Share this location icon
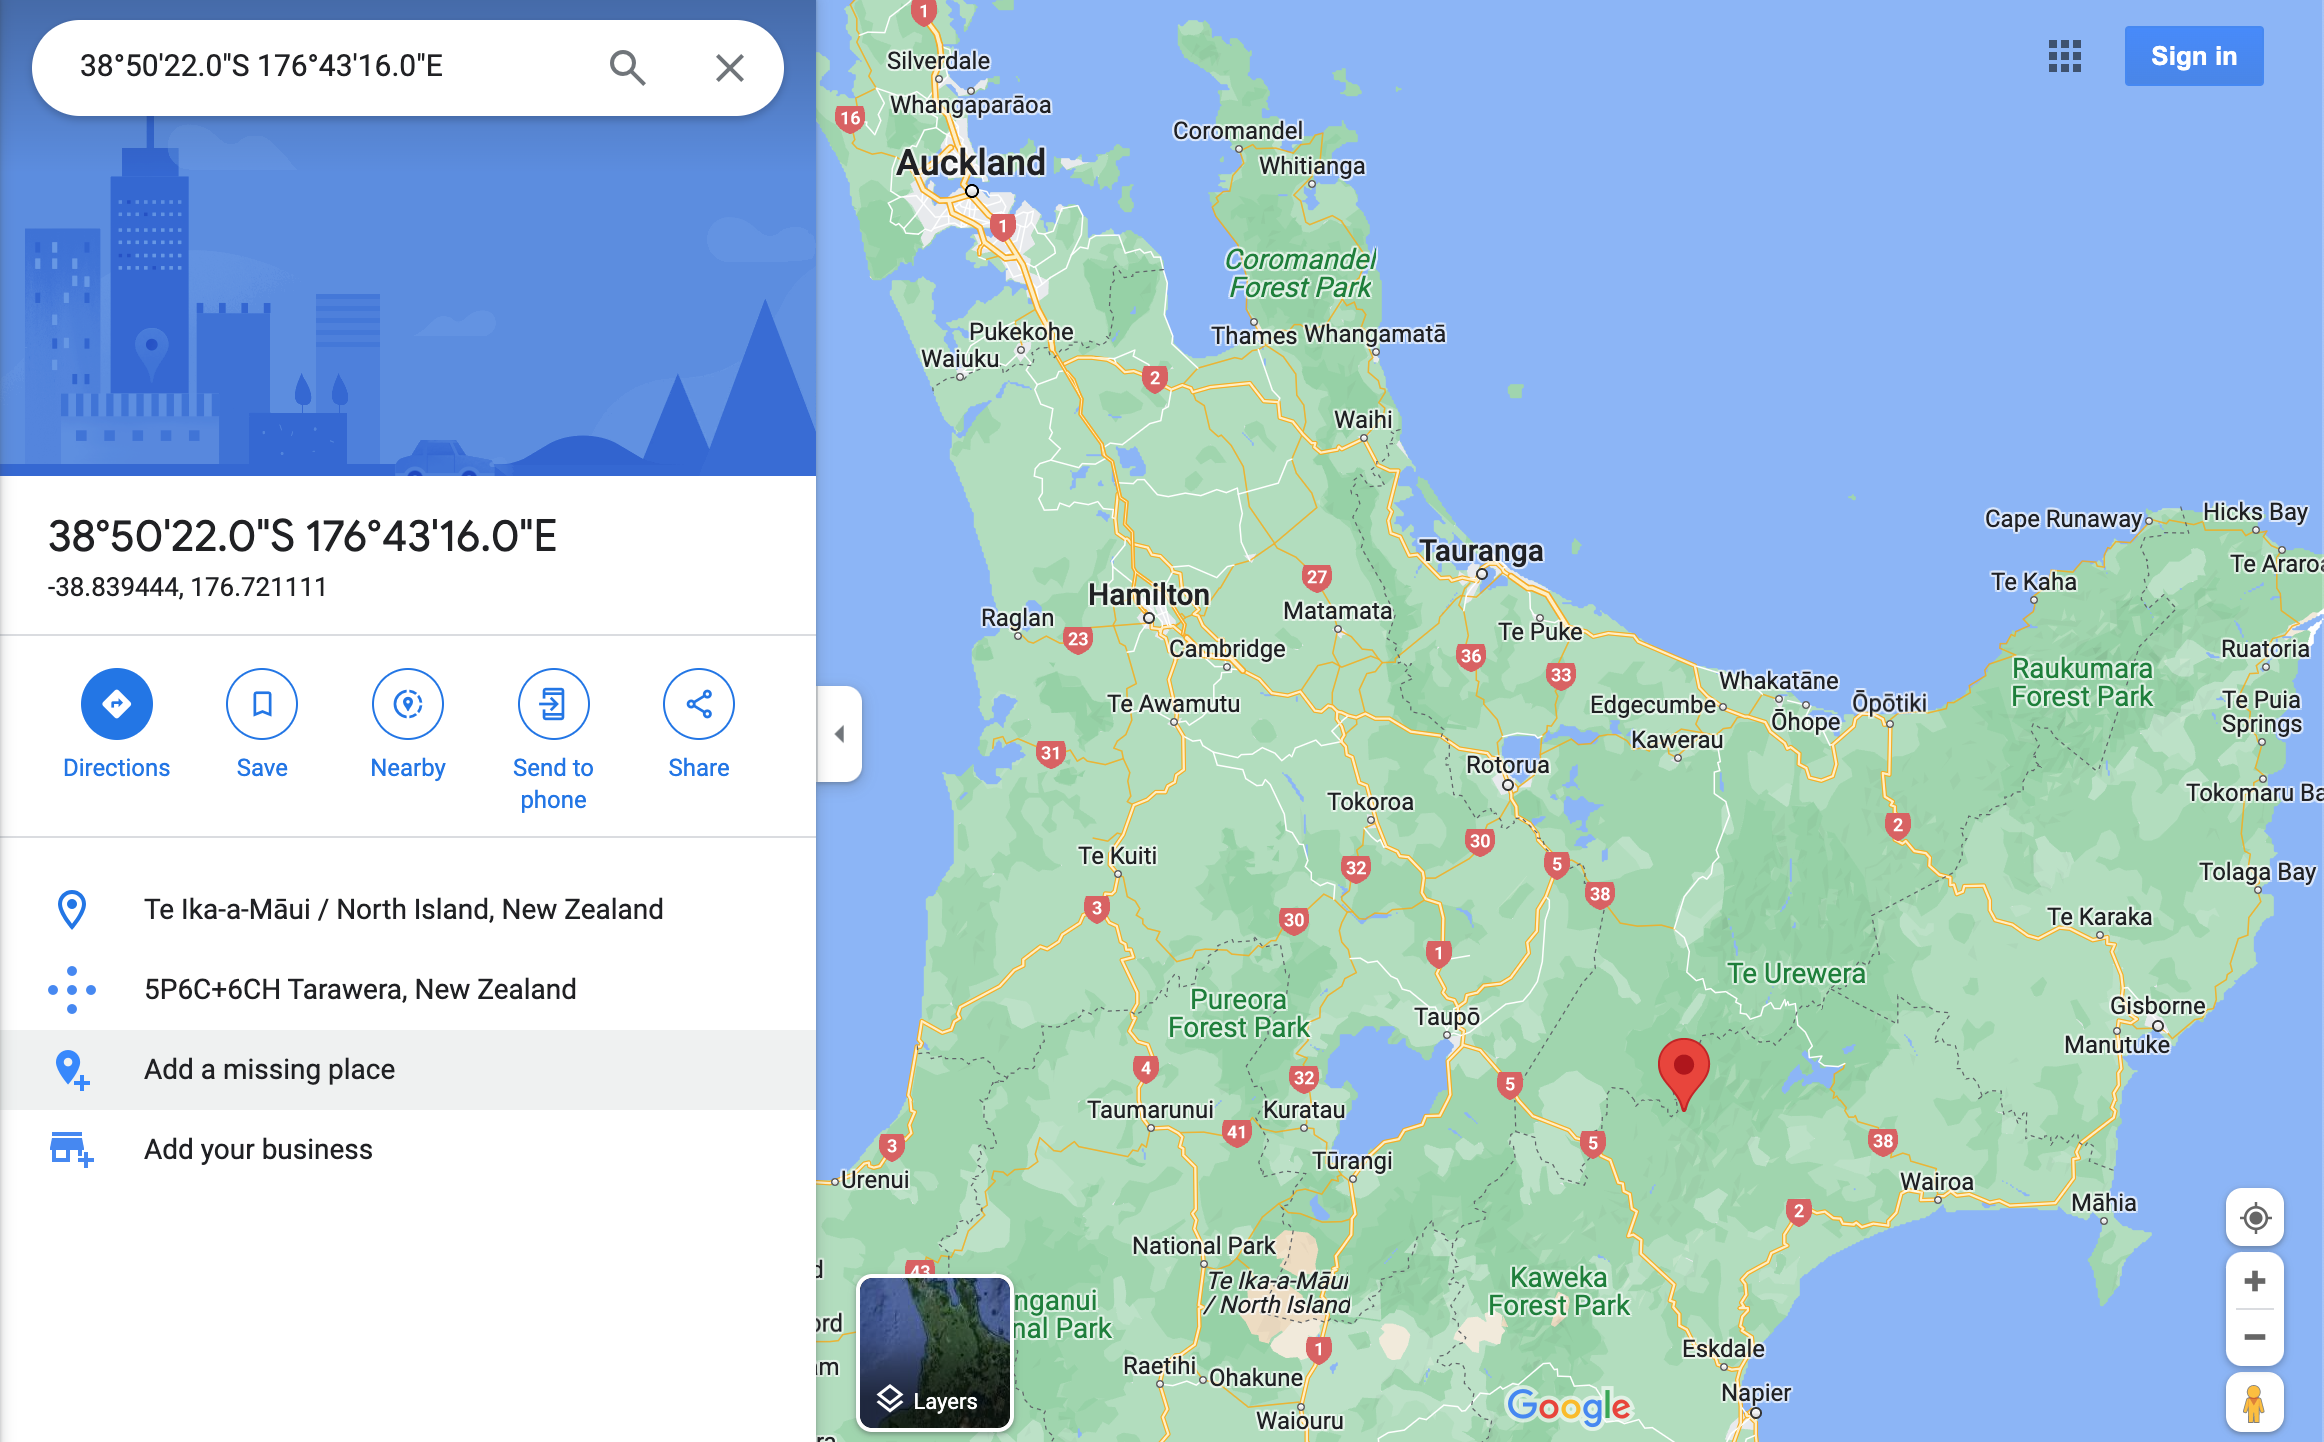This screenshot has width=2324, height=1442. 698,704
